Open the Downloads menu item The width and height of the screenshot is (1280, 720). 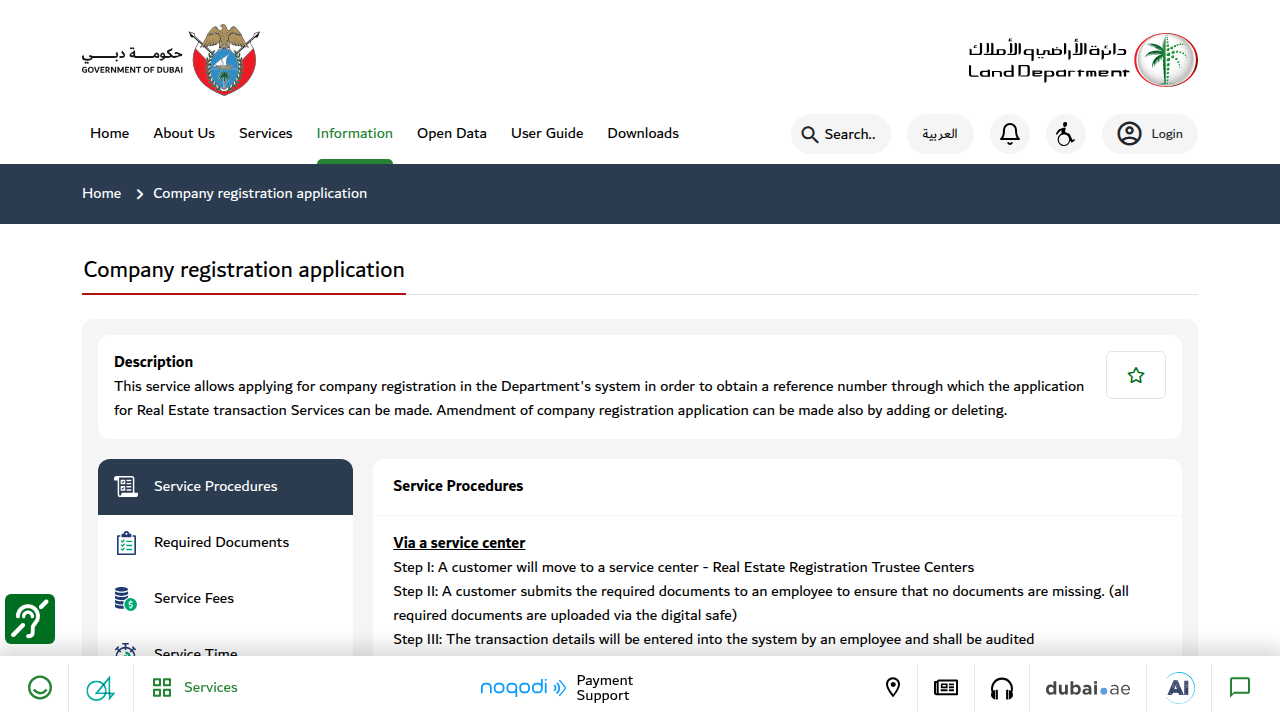coord(643,134)
